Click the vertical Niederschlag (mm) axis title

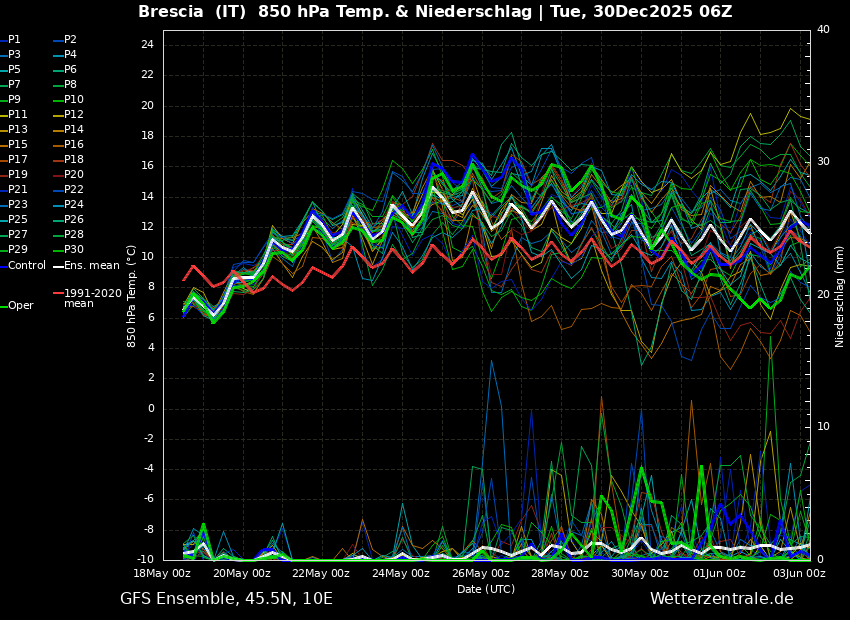(839, 296)
